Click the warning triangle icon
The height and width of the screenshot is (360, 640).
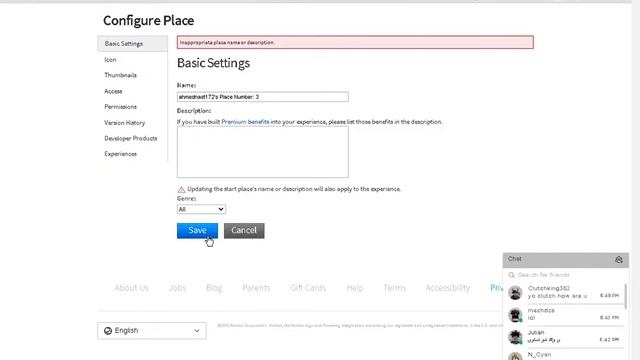tap(181, 189)
